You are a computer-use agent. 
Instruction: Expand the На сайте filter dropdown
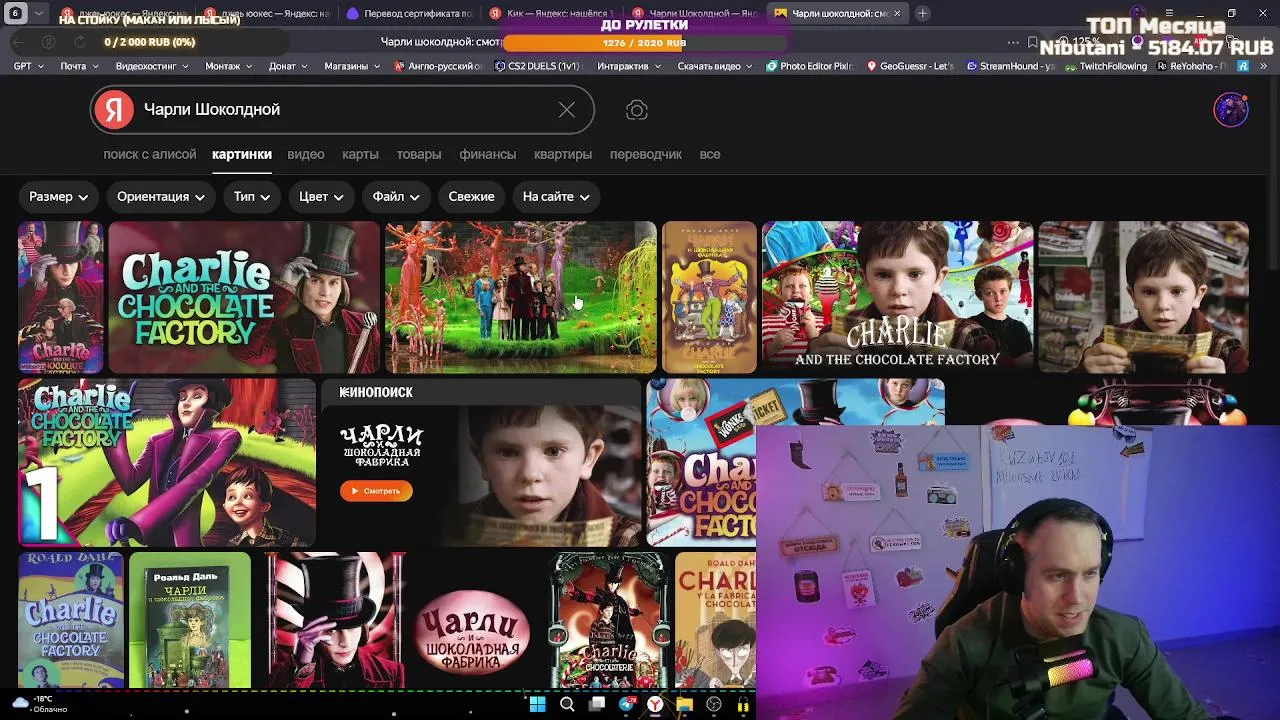(x=555, y=197)
